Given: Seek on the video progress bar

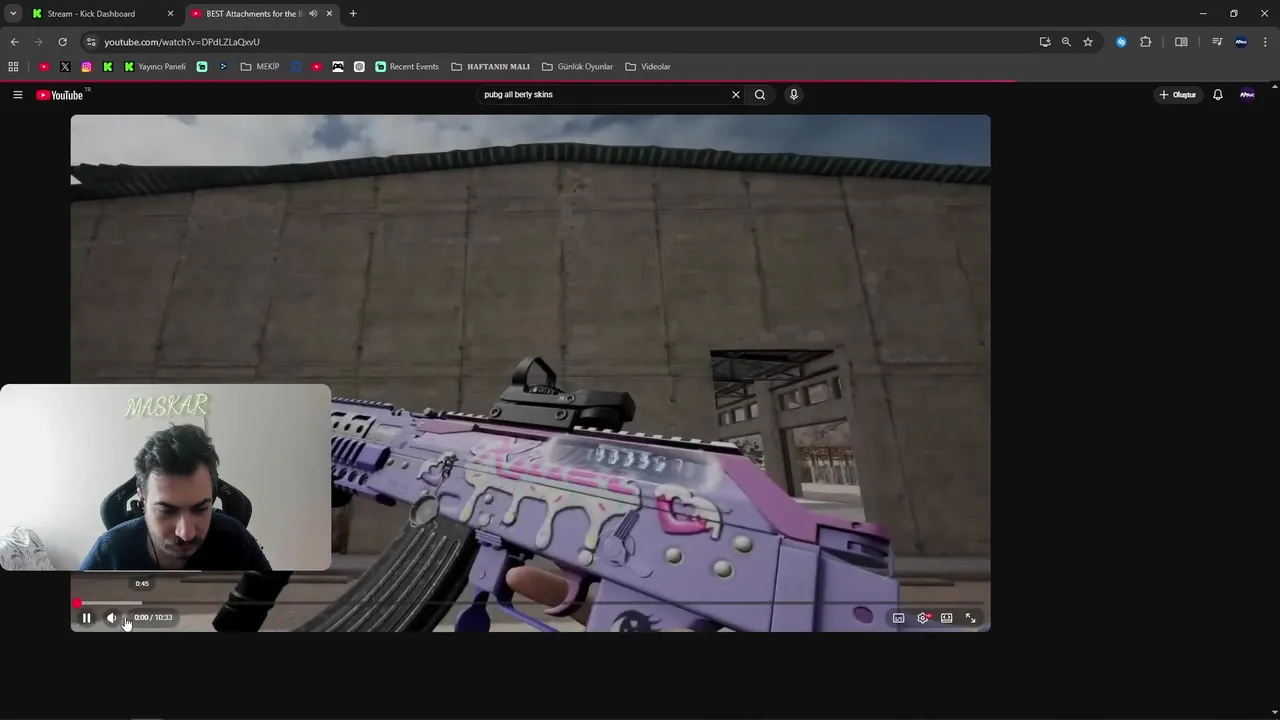Looking at the screenshot, I should (530, 603).
